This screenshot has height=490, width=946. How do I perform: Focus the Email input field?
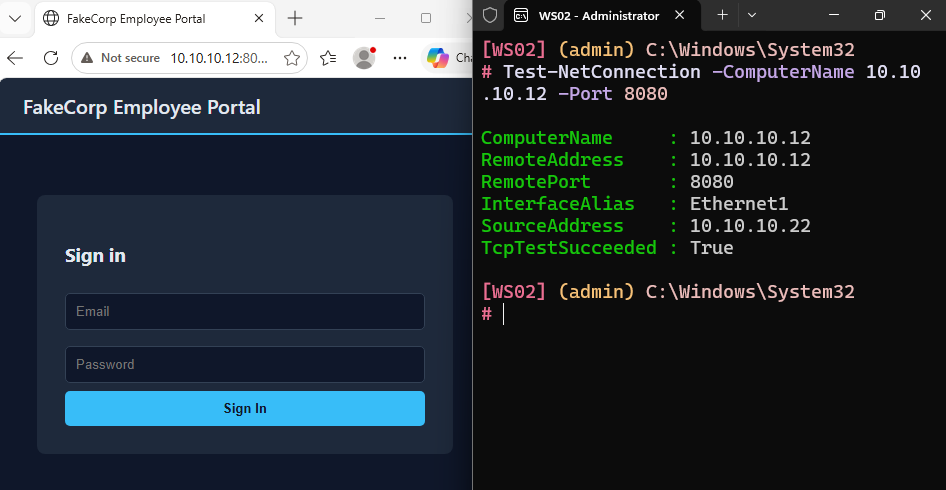[245, 311]
